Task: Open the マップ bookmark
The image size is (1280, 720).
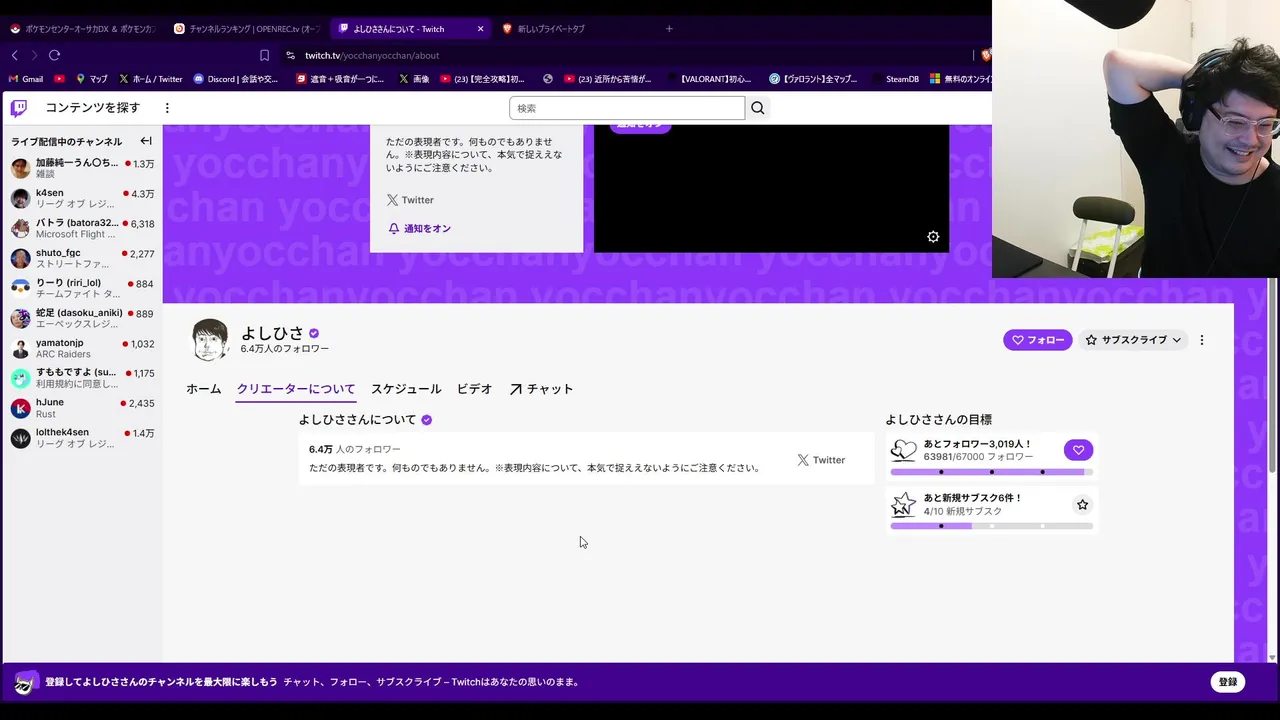Action: pos(91,79)
